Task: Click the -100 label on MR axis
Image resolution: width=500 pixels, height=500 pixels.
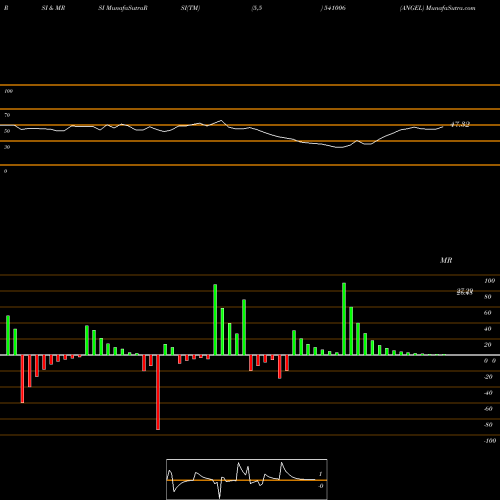Action: pyautogui.click(x=490, y=441)
